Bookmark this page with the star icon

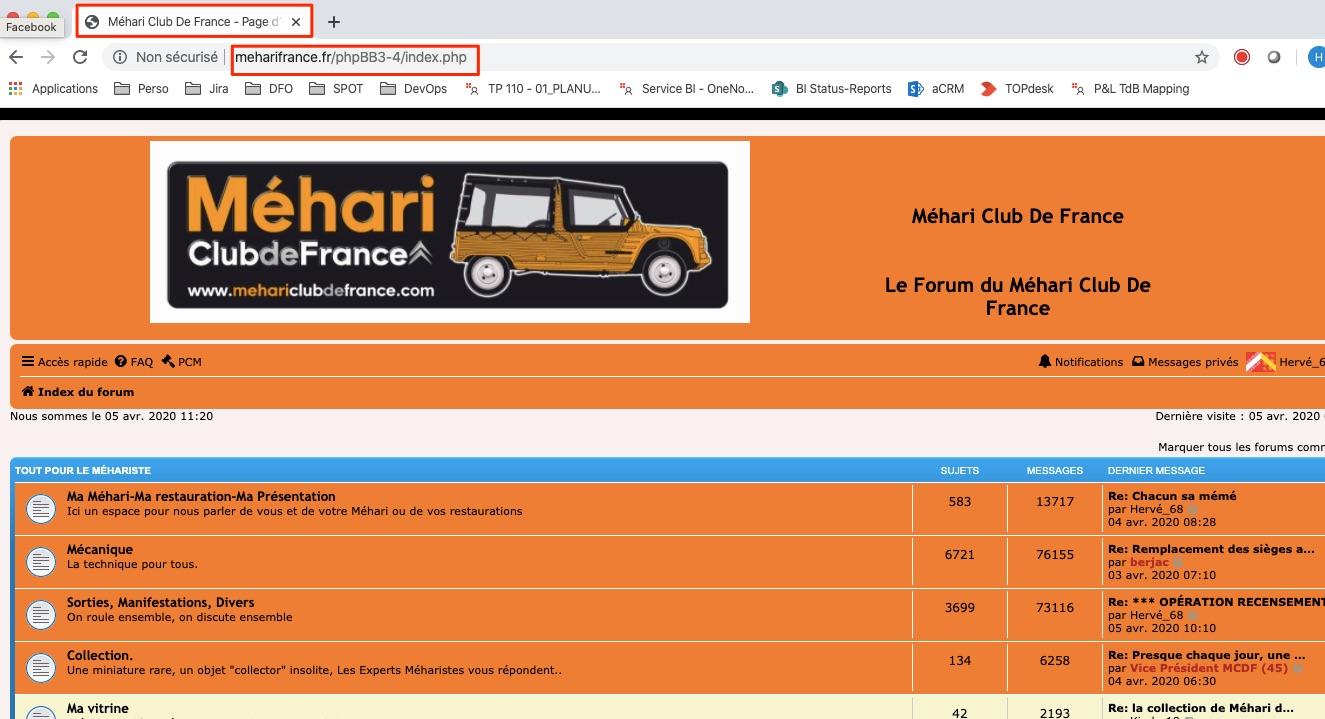pos(1202,58)
